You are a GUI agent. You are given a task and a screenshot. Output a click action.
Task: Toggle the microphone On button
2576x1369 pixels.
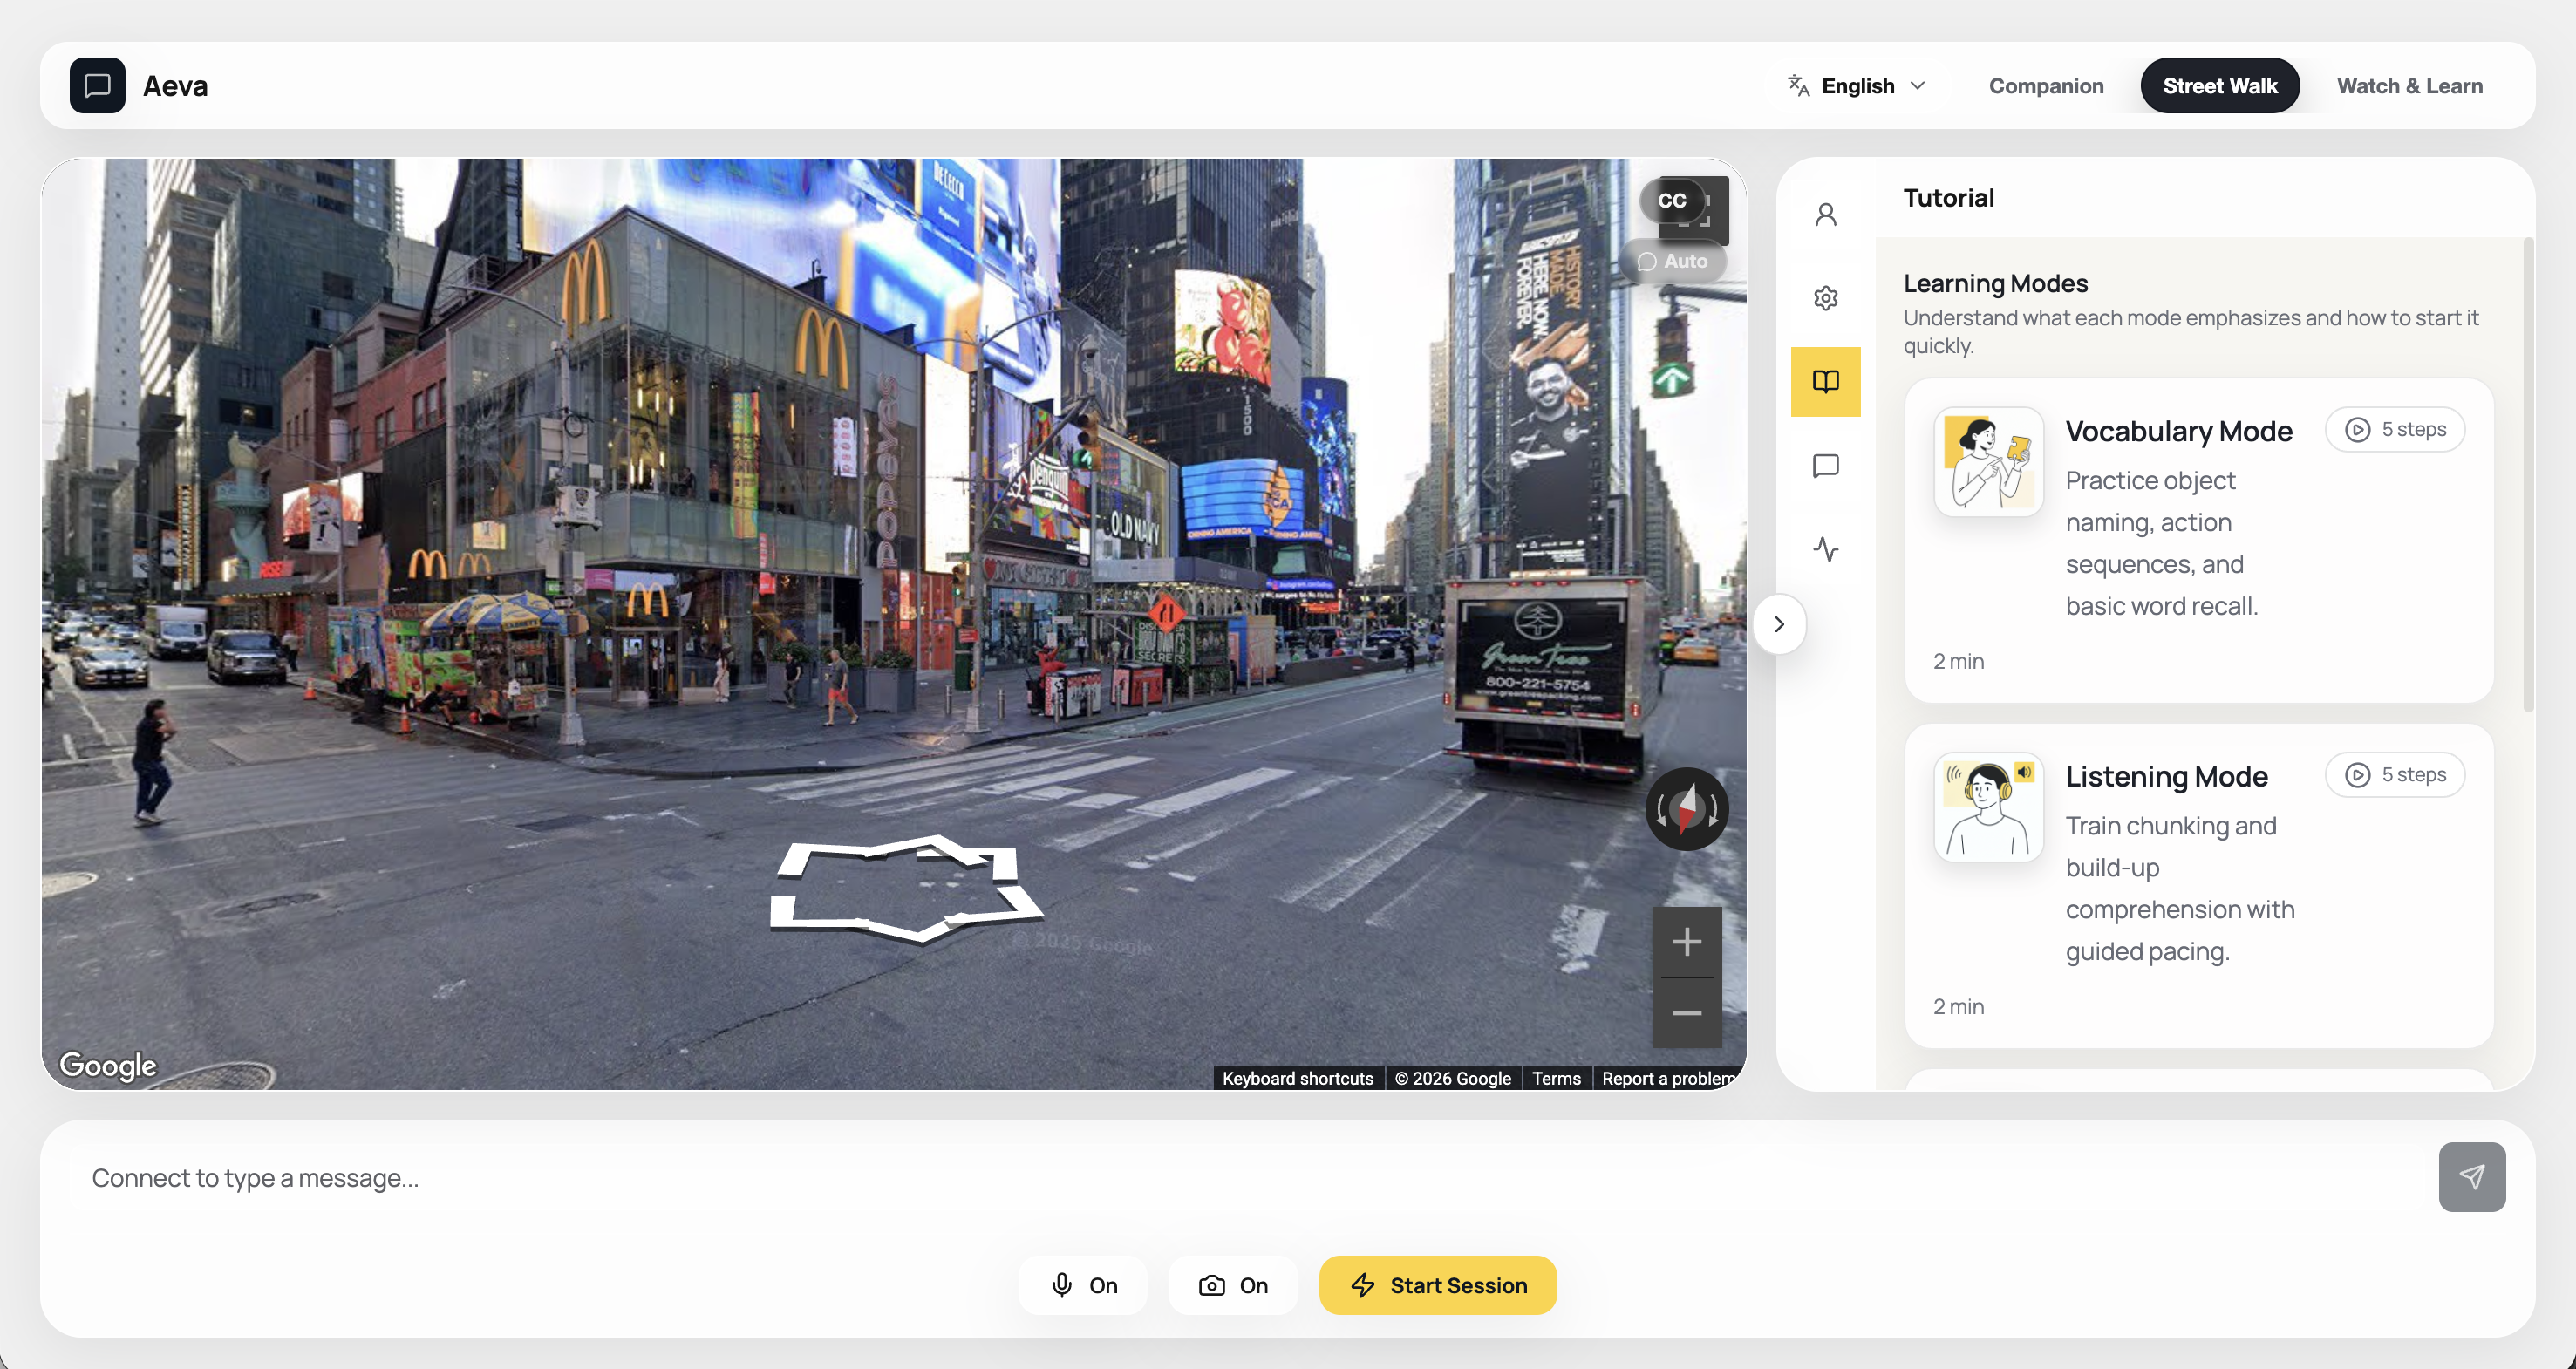[x=1083, y=1285]
